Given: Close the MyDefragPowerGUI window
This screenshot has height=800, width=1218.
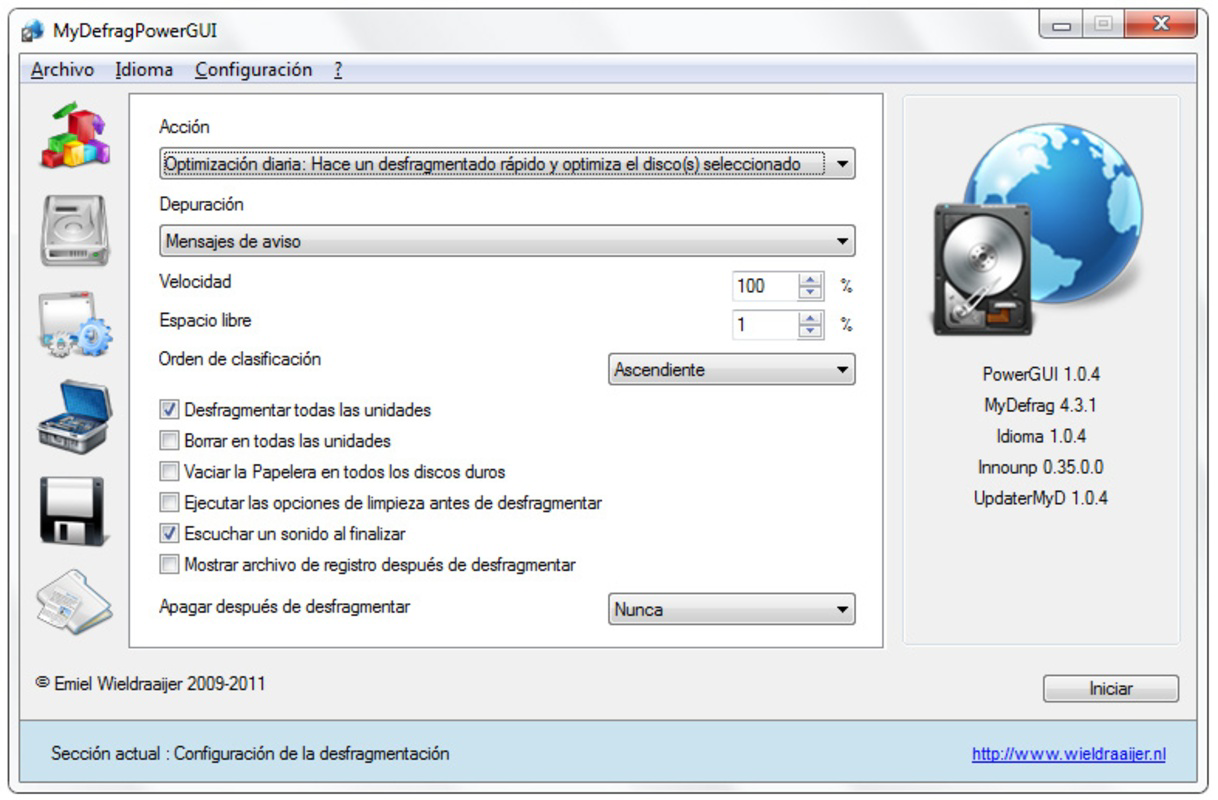Looking at the screenshot, I should pyautogui.click(x=1159, y=25).
